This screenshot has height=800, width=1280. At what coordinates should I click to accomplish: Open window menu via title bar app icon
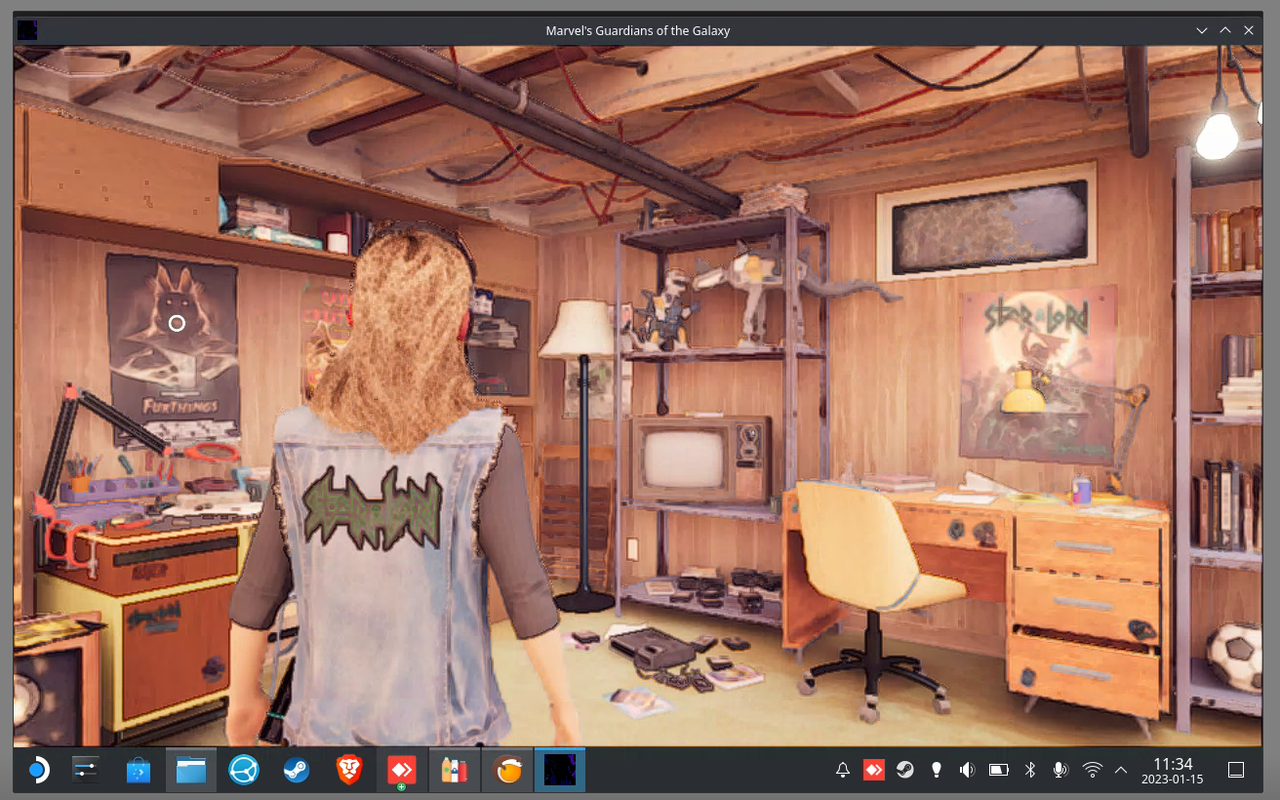(x=28, y=30)
